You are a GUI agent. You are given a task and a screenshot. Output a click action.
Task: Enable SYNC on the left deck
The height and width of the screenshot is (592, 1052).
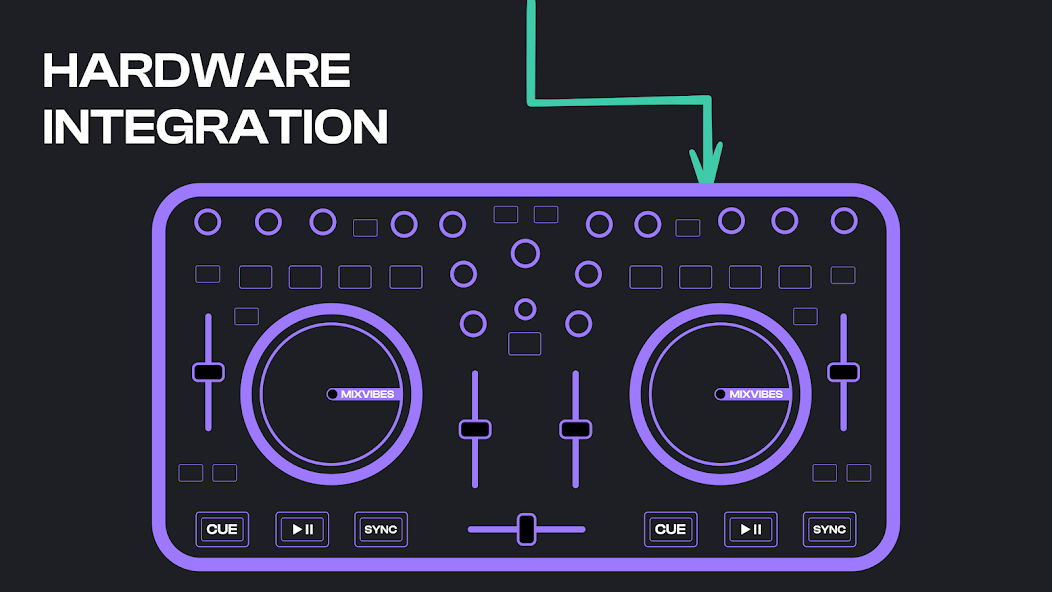coord(381,529)
